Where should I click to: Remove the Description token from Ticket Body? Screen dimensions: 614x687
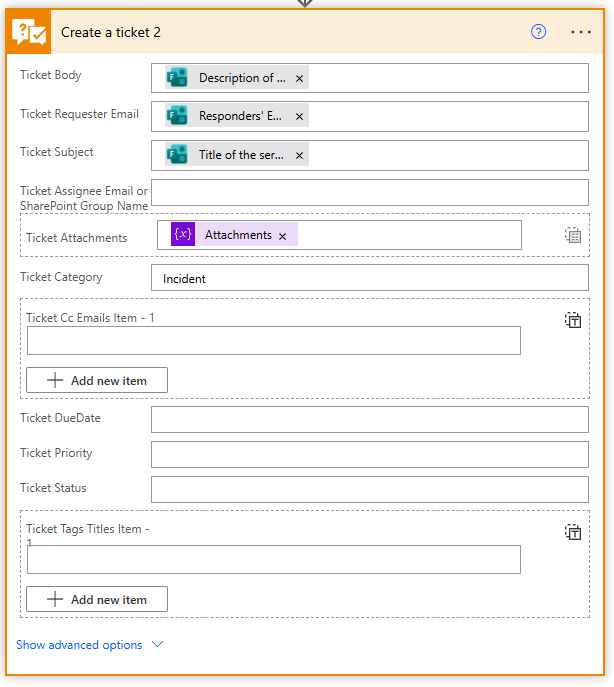coord(299,78)
